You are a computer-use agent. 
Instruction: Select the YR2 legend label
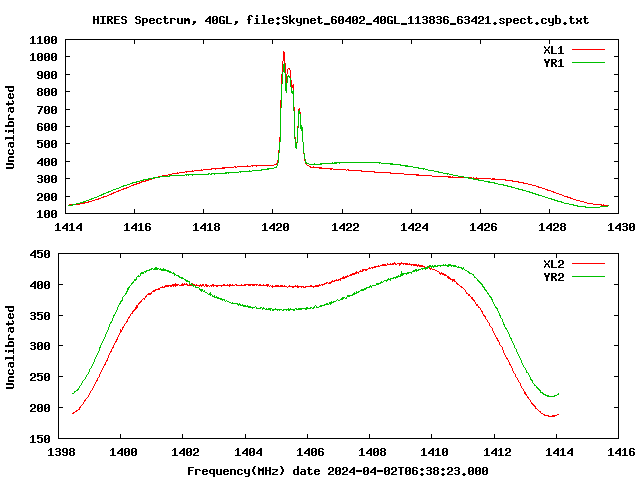pyautogui.click(x=553, y=277)
